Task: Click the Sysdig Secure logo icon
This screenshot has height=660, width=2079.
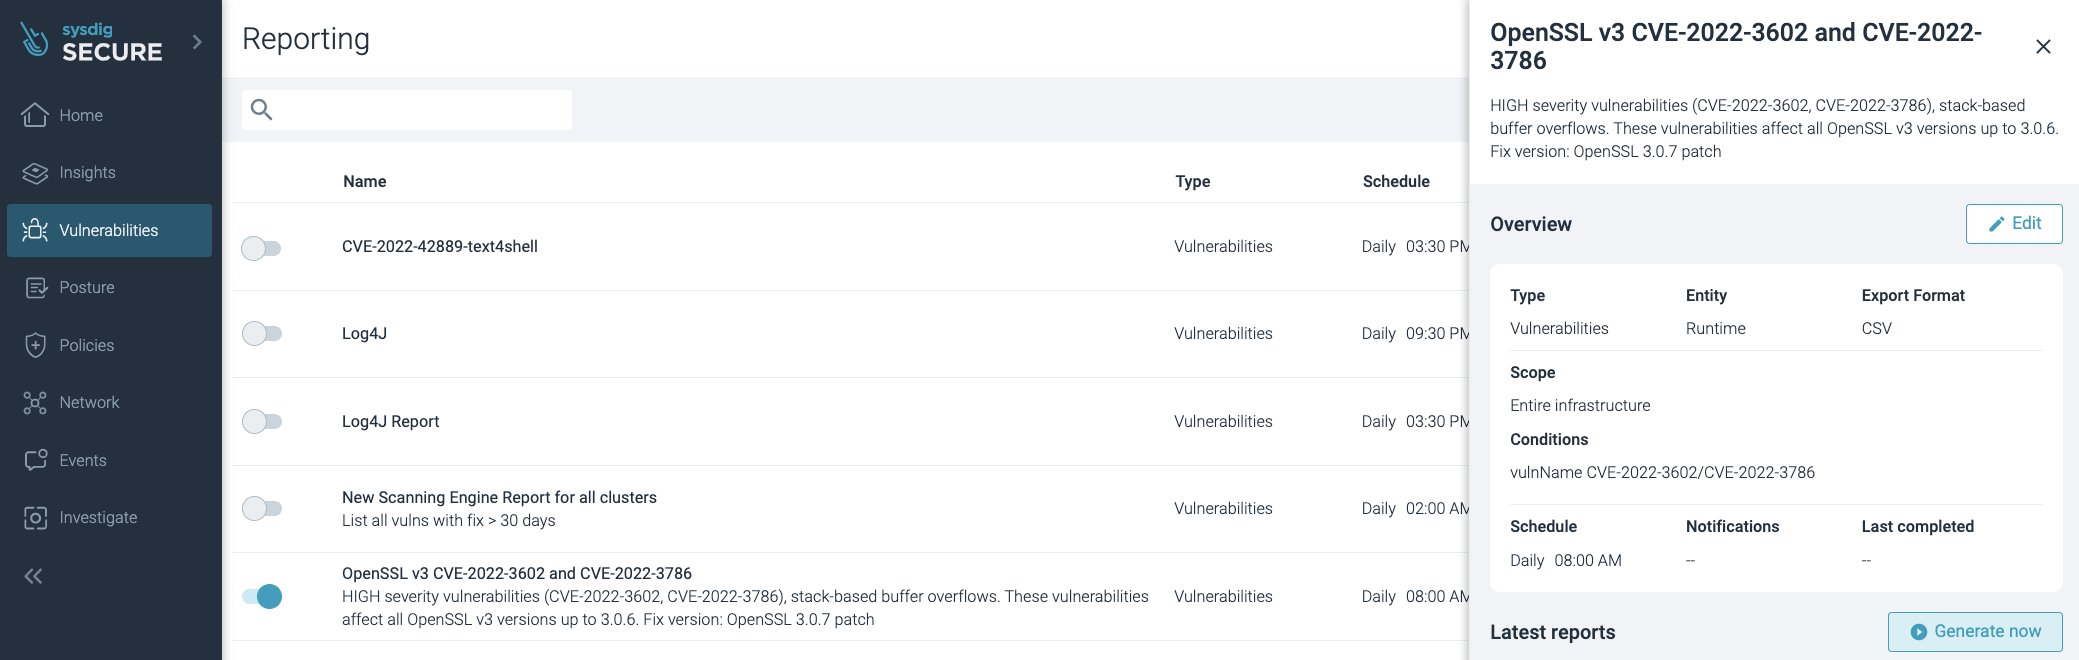Action: 35,40
